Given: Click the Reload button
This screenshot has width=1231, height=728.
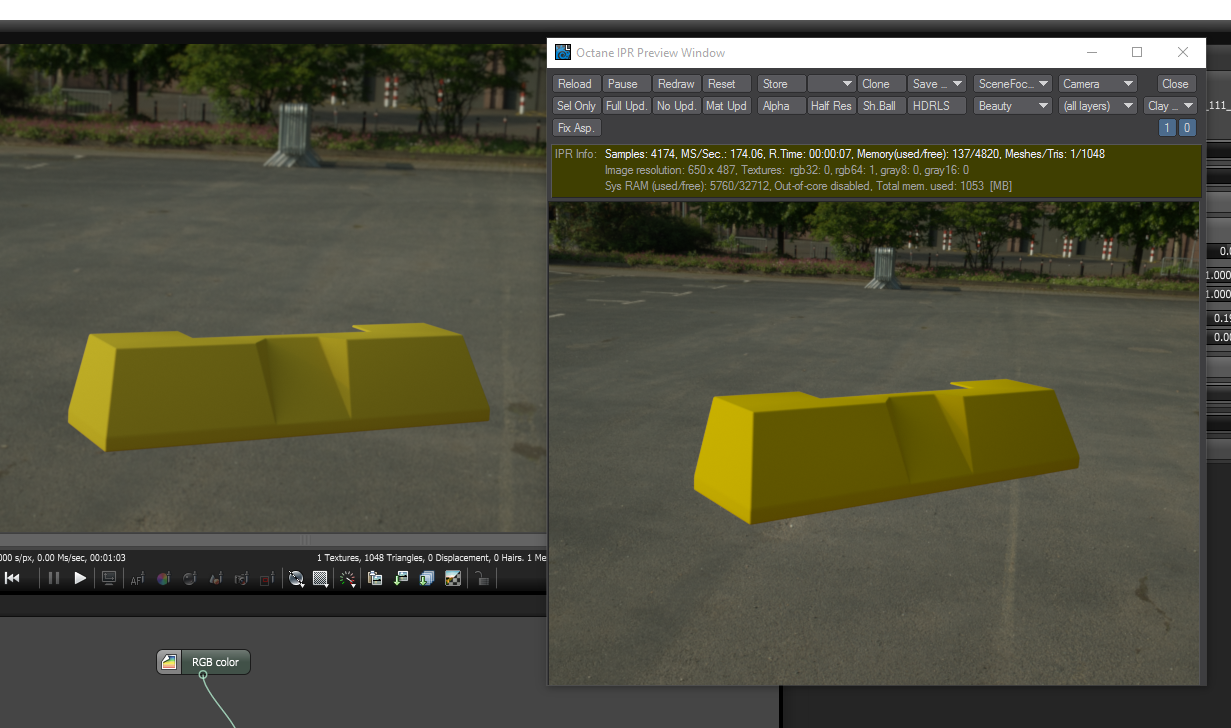Looking at the screenshot, I should click(576, 84).
